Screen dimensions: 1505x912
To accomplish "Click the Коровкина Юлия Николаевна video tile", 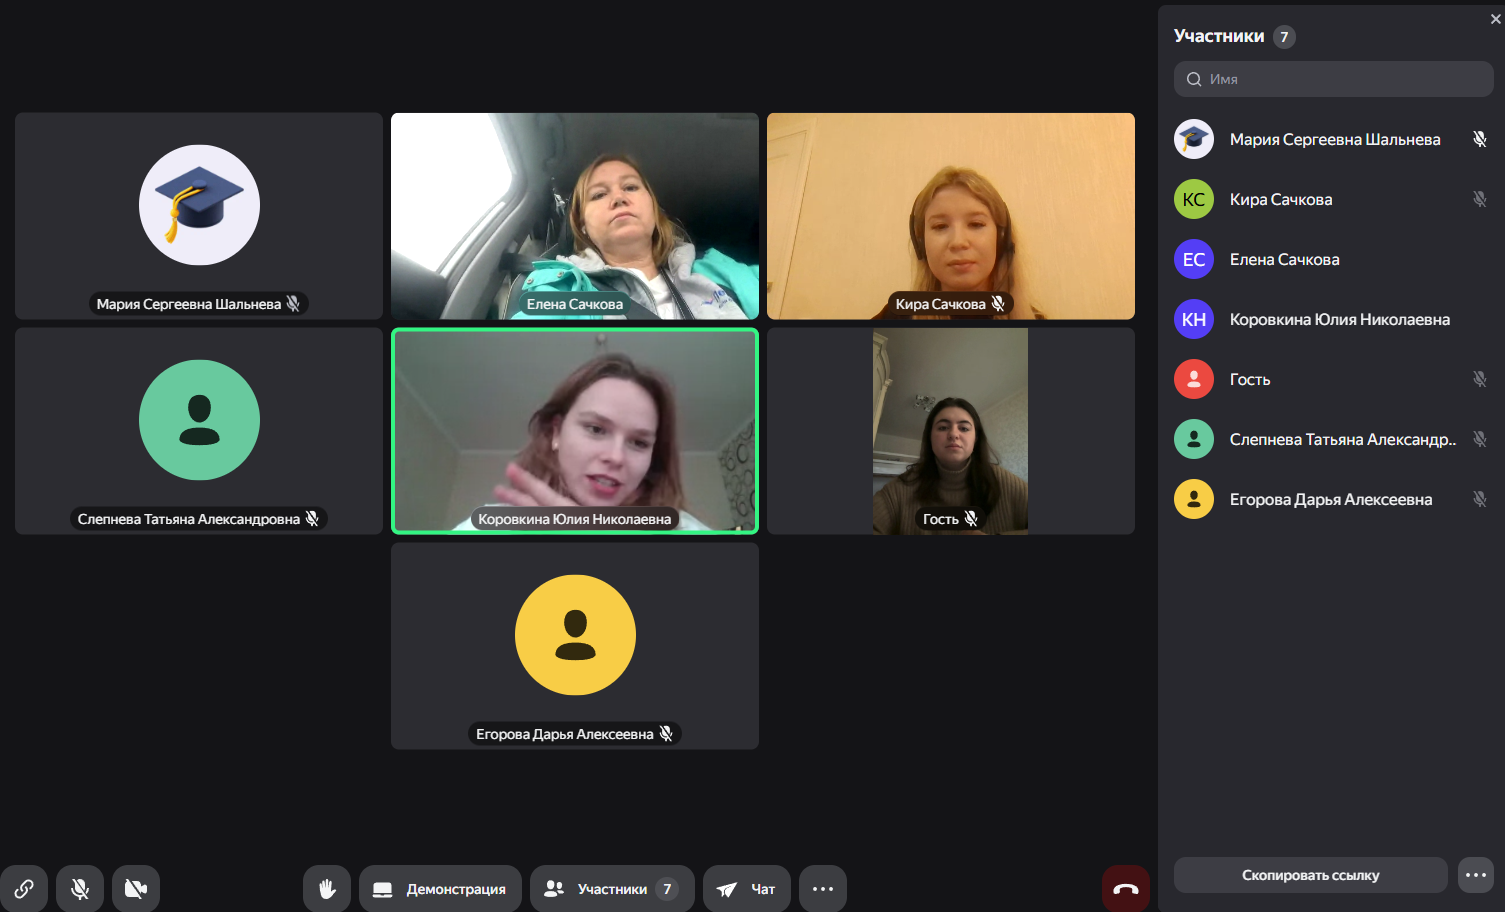I will 575,430.
